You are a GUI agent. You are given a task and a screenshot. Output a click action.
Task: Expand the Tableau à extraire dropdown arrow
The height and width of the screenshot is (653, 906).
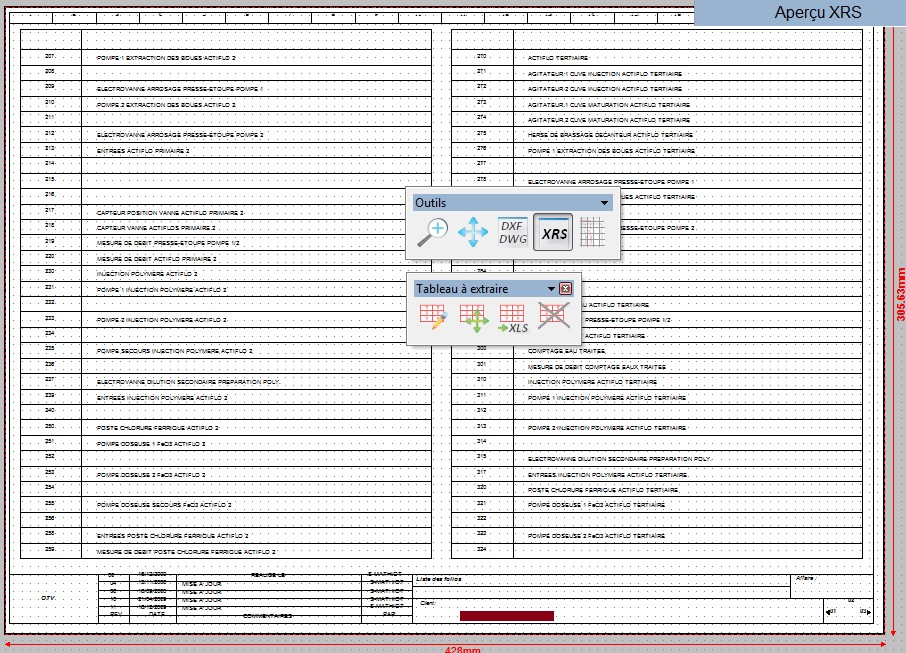(x=551, y=289)
